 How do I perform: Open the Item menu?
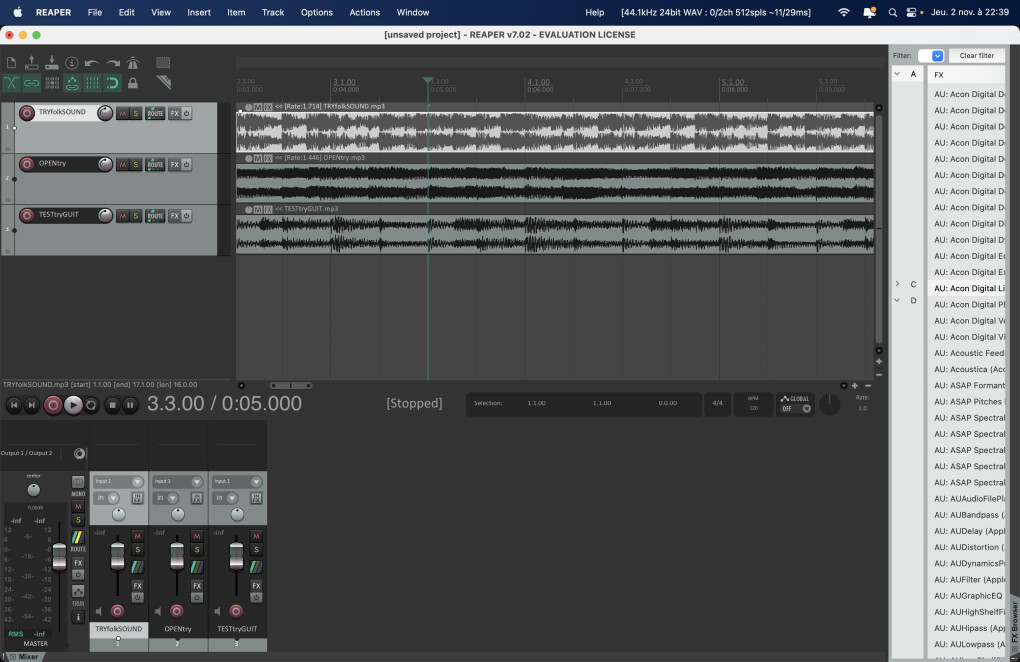(x=236, y=12)
